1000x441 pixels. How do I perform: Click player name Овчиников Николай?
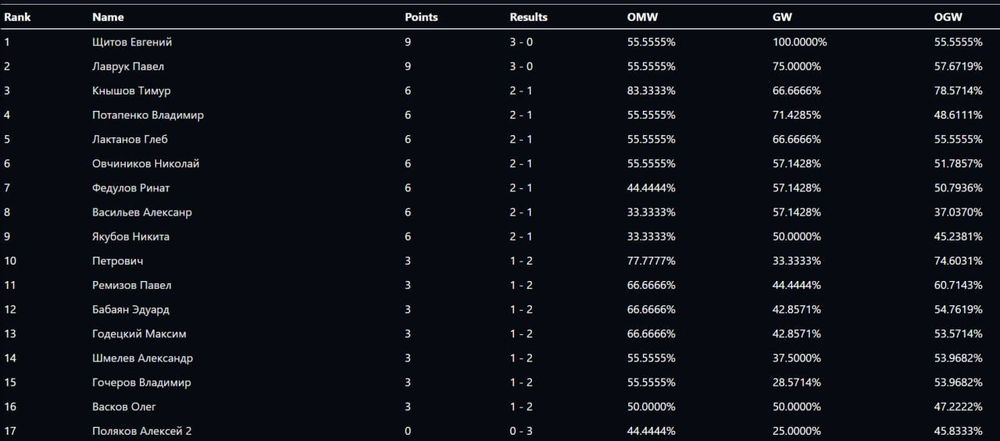tap(146, 163)
